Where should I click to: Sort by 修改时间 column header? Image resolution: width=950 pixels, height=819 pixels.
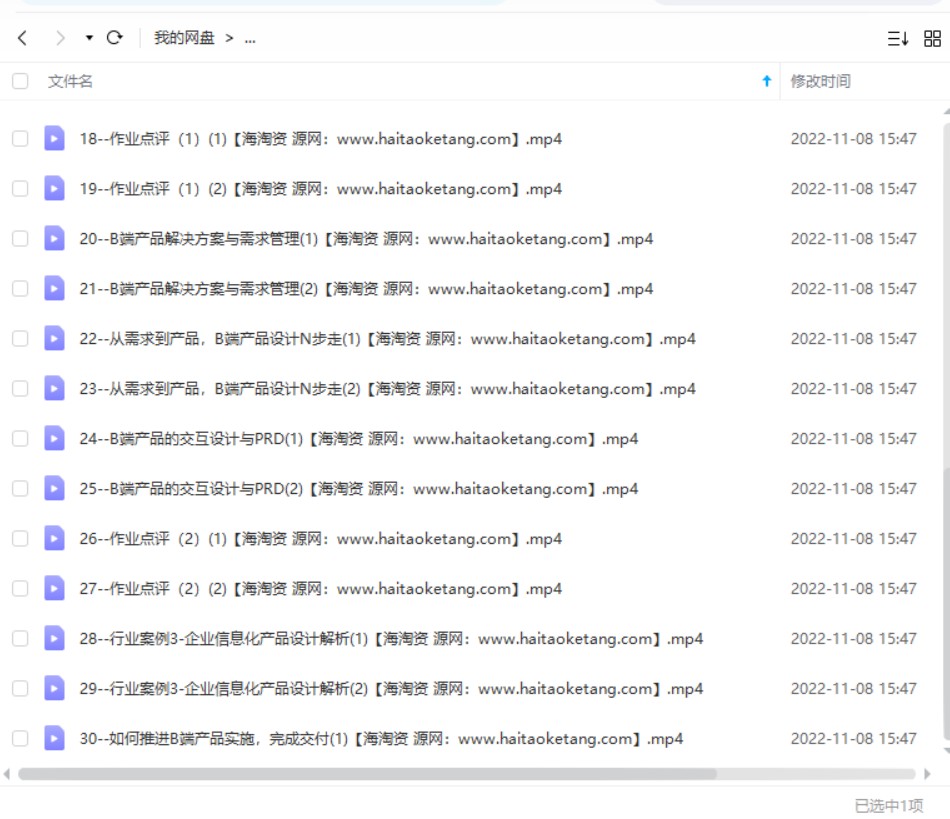[x=820, y=81]
